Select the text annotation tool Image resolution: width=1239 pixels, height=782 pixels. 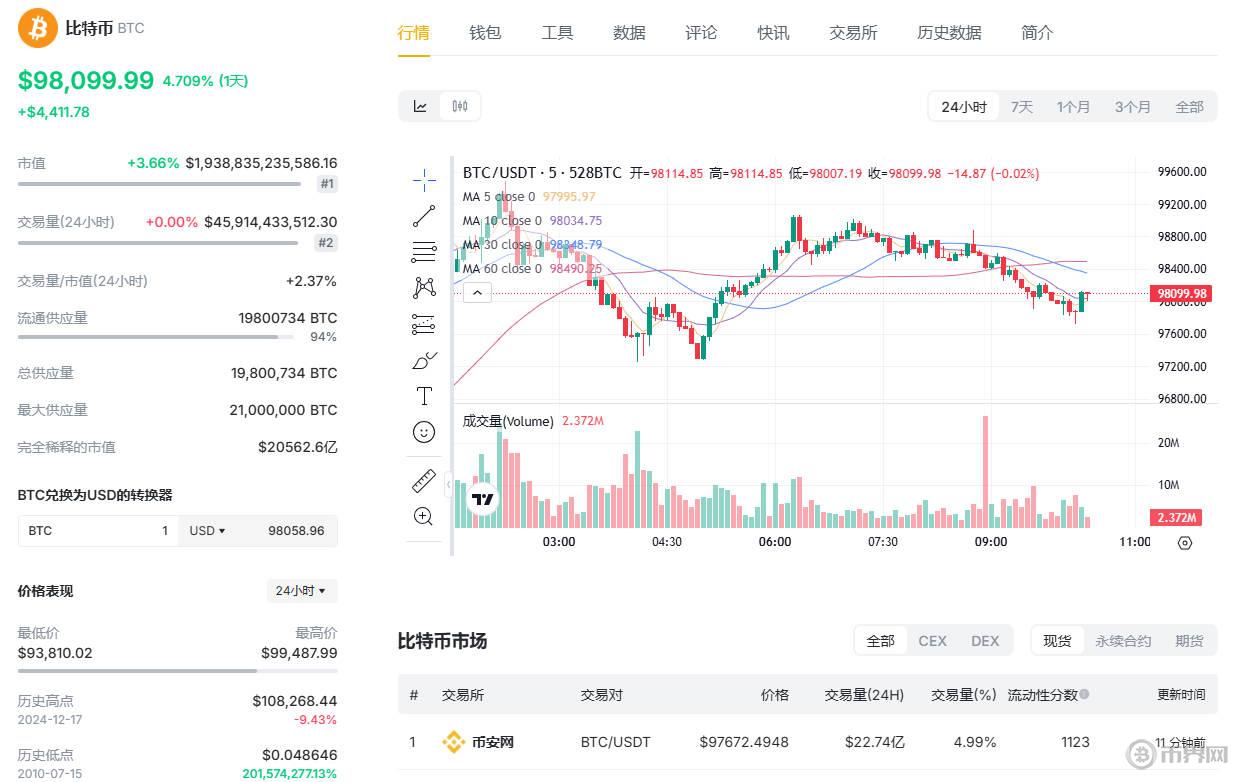tap(423, 395)
